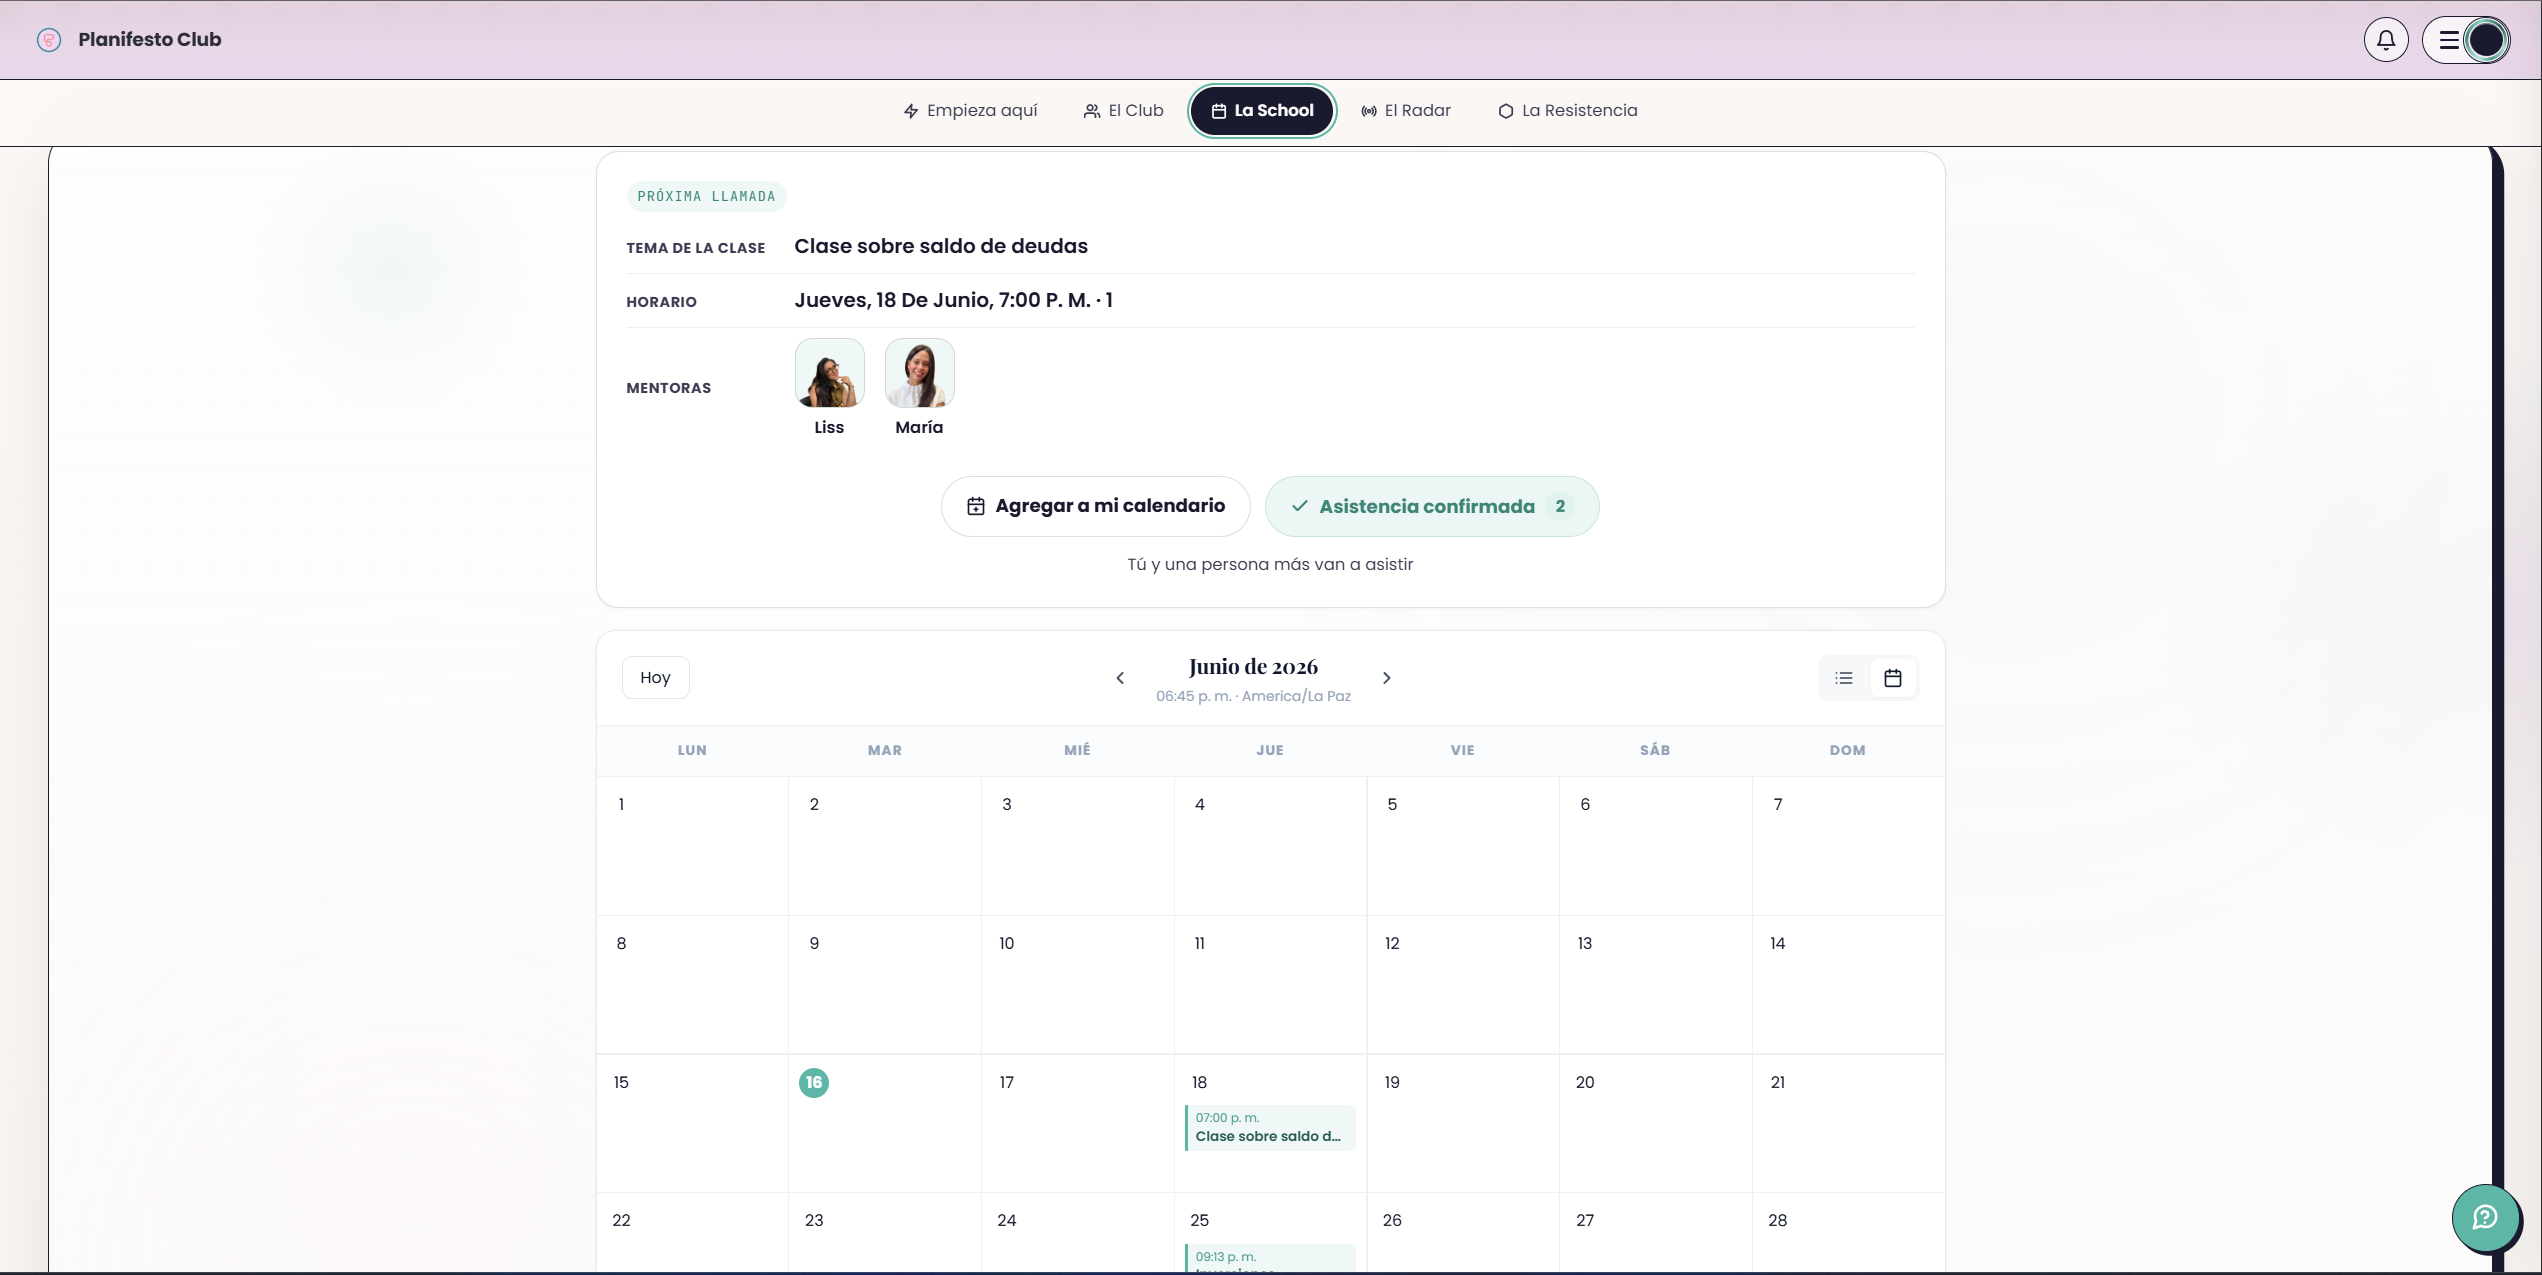
Task: Open the El Club tab
Action: coord(1124,111)
